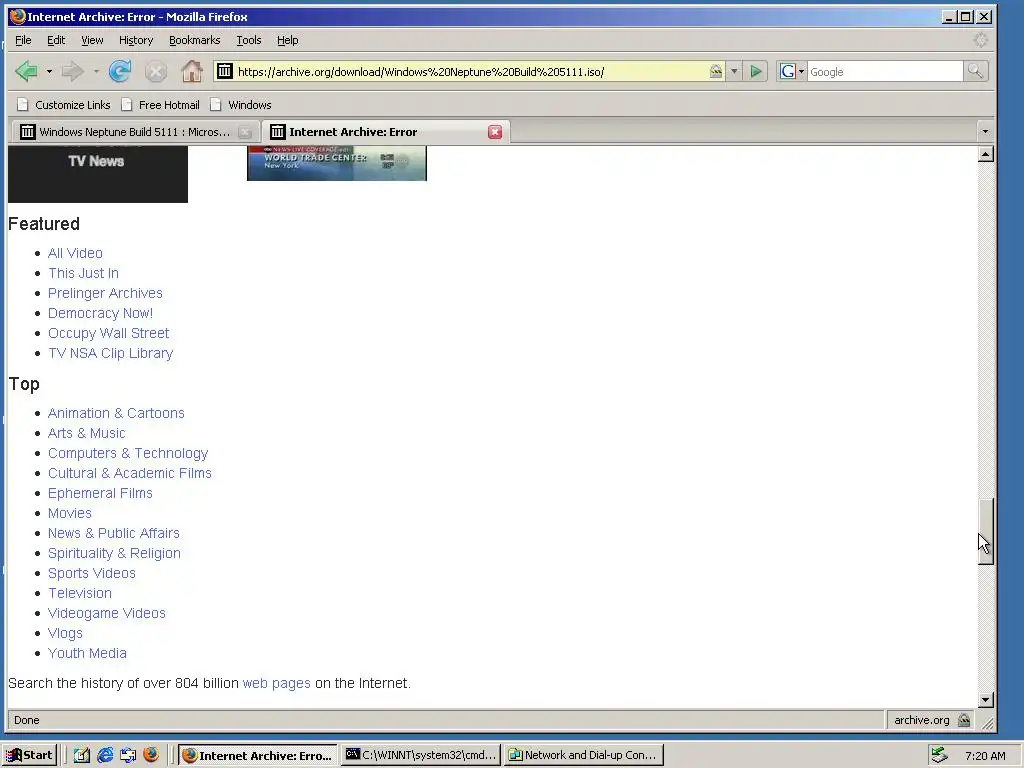Click the World Trade Center video thumbnail
Screen dimensions: 1024x768
[x=337, y=163]
